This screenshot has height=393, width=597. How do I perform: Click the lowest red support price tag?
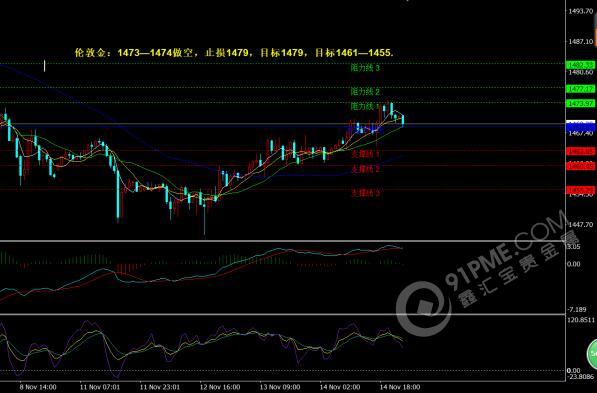tap(580, 190)
